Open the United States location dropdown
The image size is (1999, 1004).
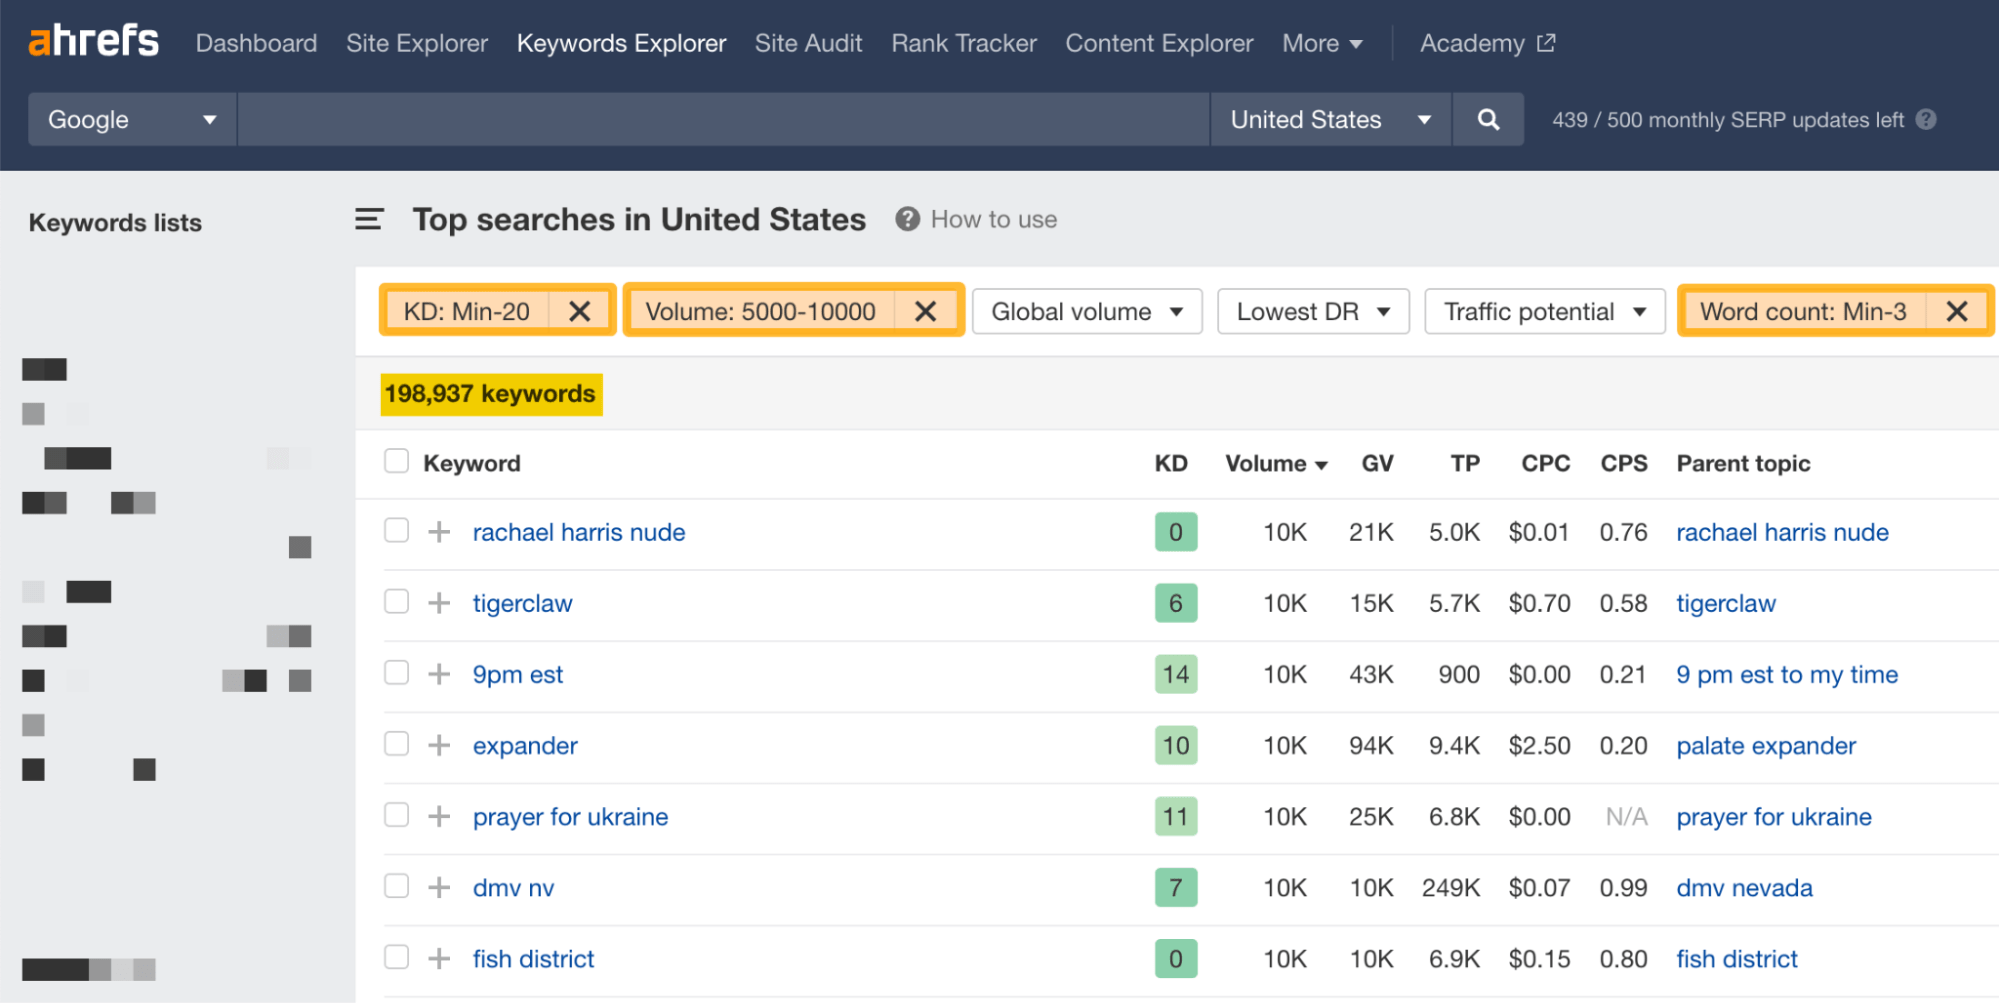[1329, 119]
